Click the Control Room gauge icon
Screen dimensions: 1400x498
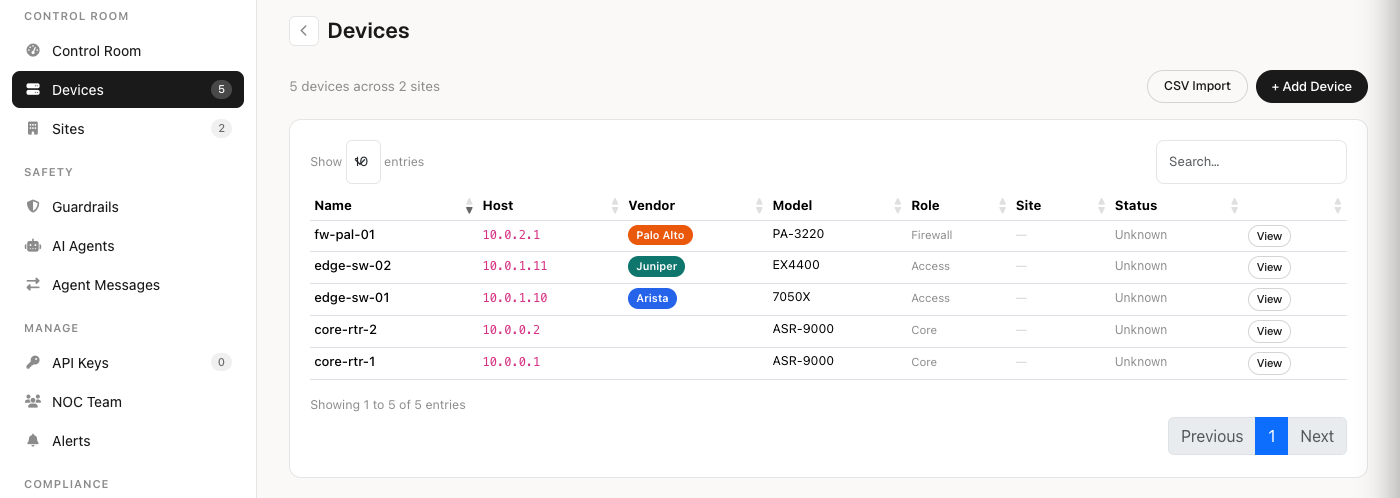pos(33,51)
